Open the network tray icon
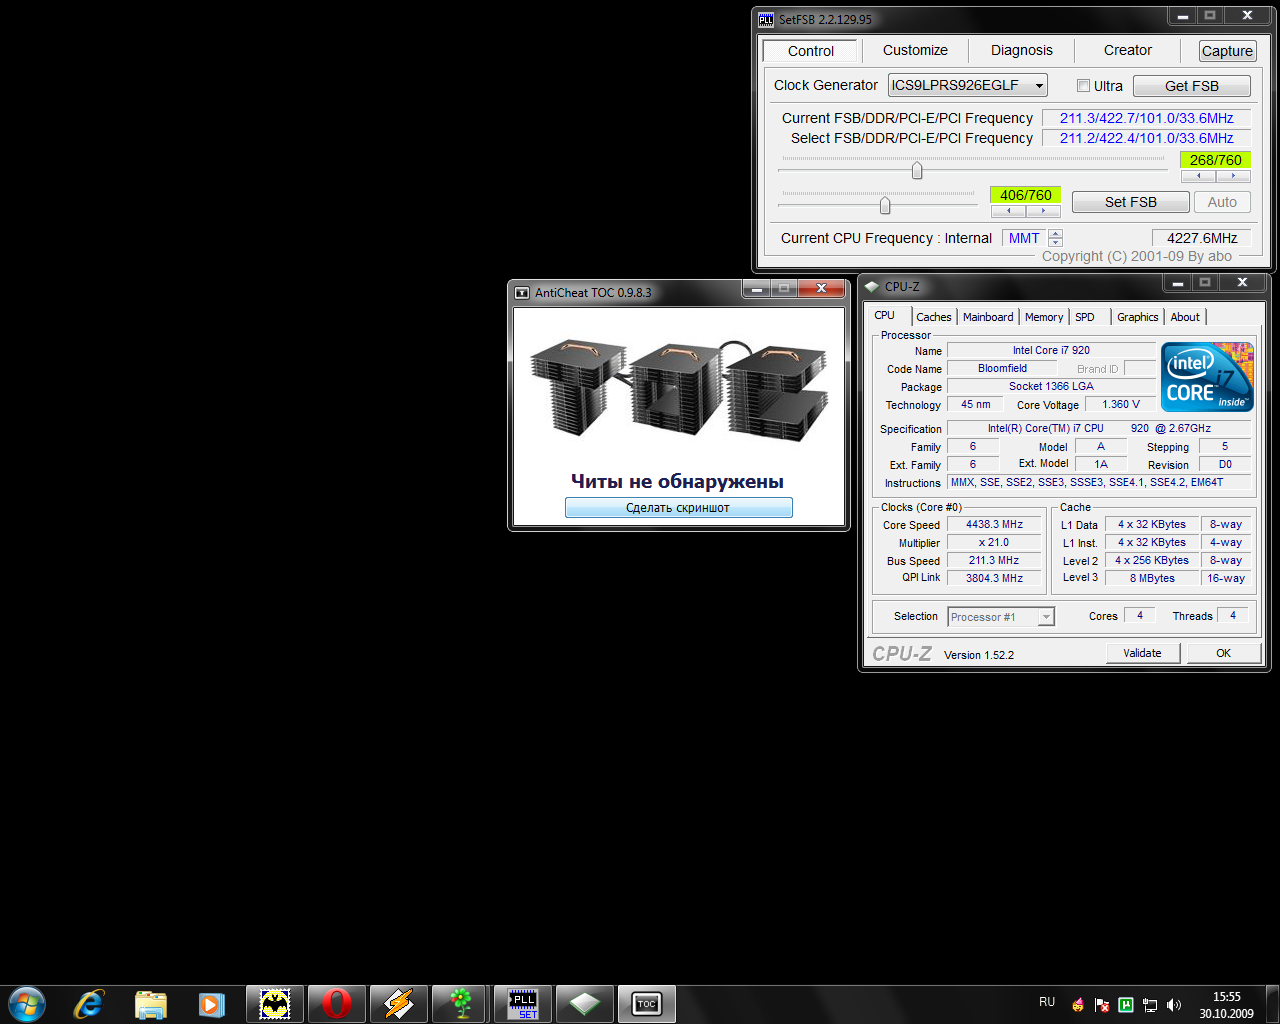Screen dimensions: 1280x1024 click(x=1150, y=1005)
